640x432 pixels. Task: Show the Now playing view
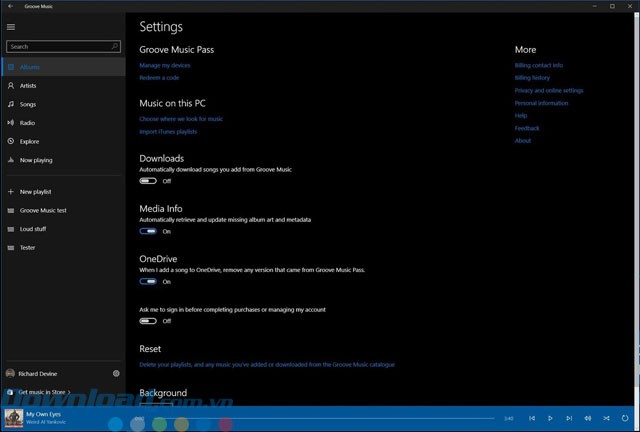(36, 160)
